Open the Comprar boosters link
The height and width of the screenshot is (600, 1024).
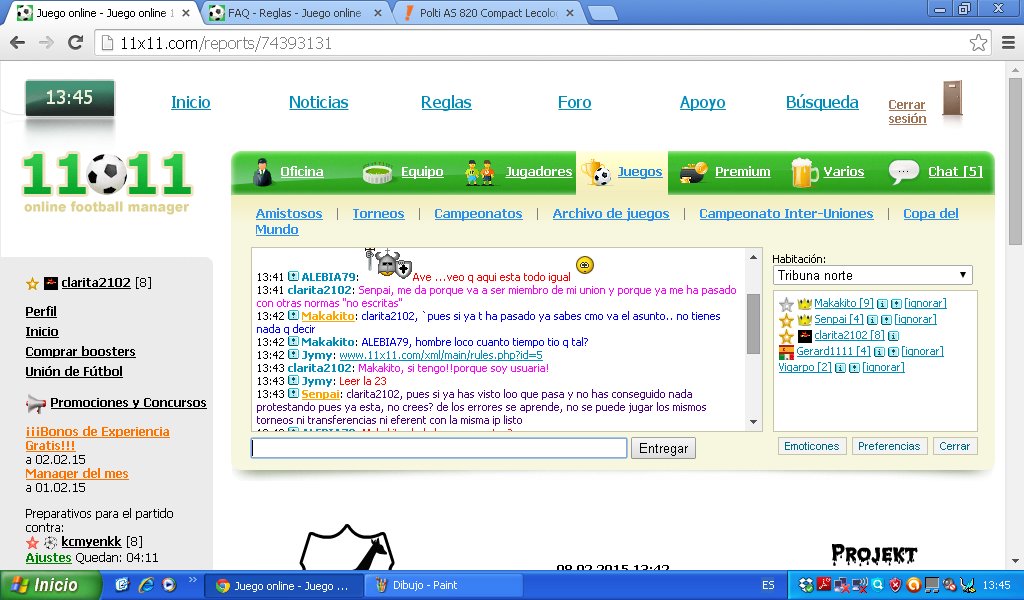(80, 351)
